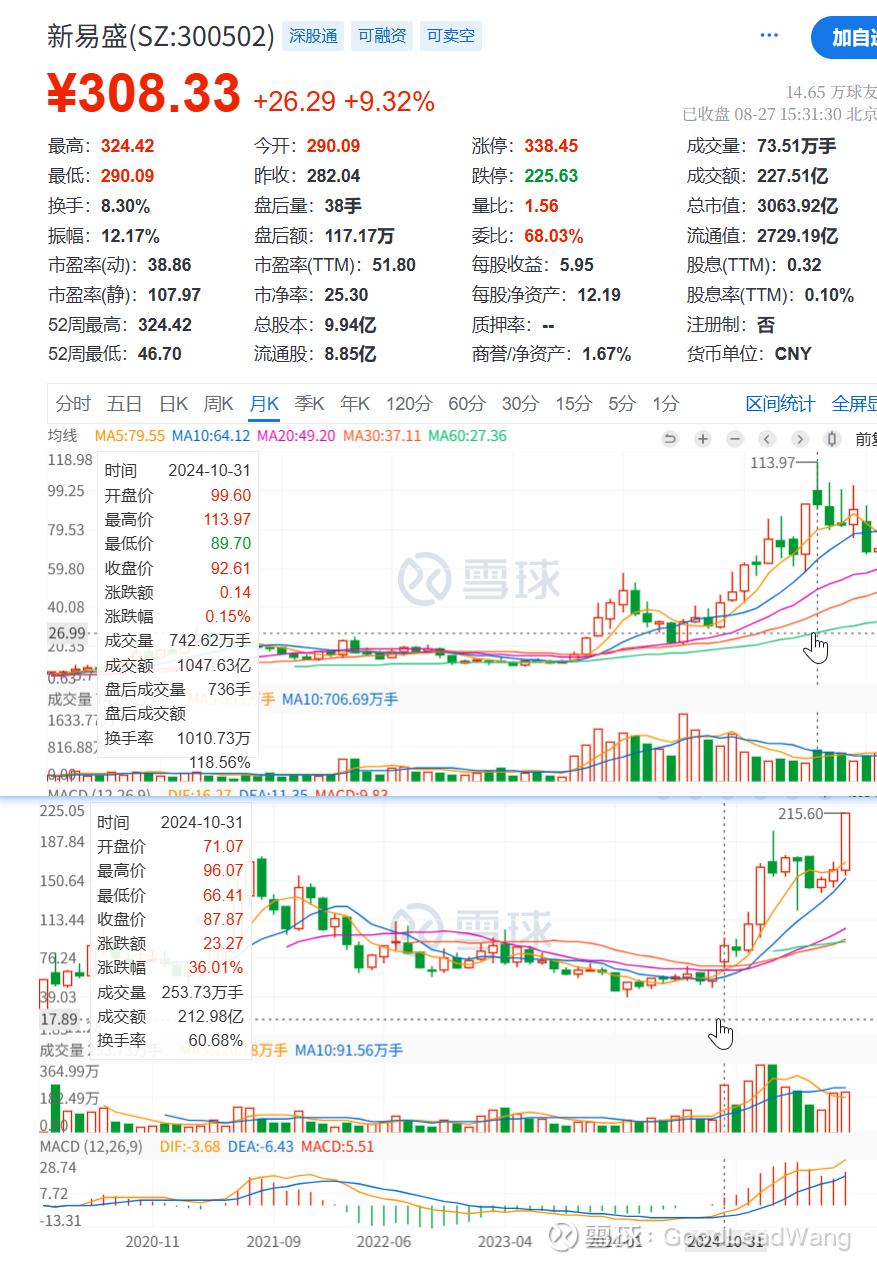Click the 跌停 value 225.63

point(552,176)
